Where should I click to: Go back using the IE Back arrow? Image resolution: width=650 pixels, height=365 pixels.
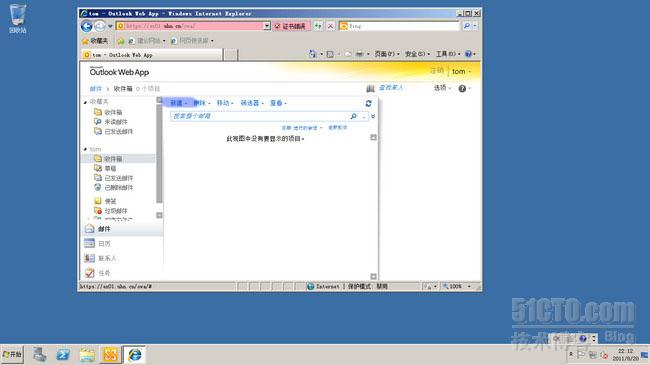tap(87, 26)
